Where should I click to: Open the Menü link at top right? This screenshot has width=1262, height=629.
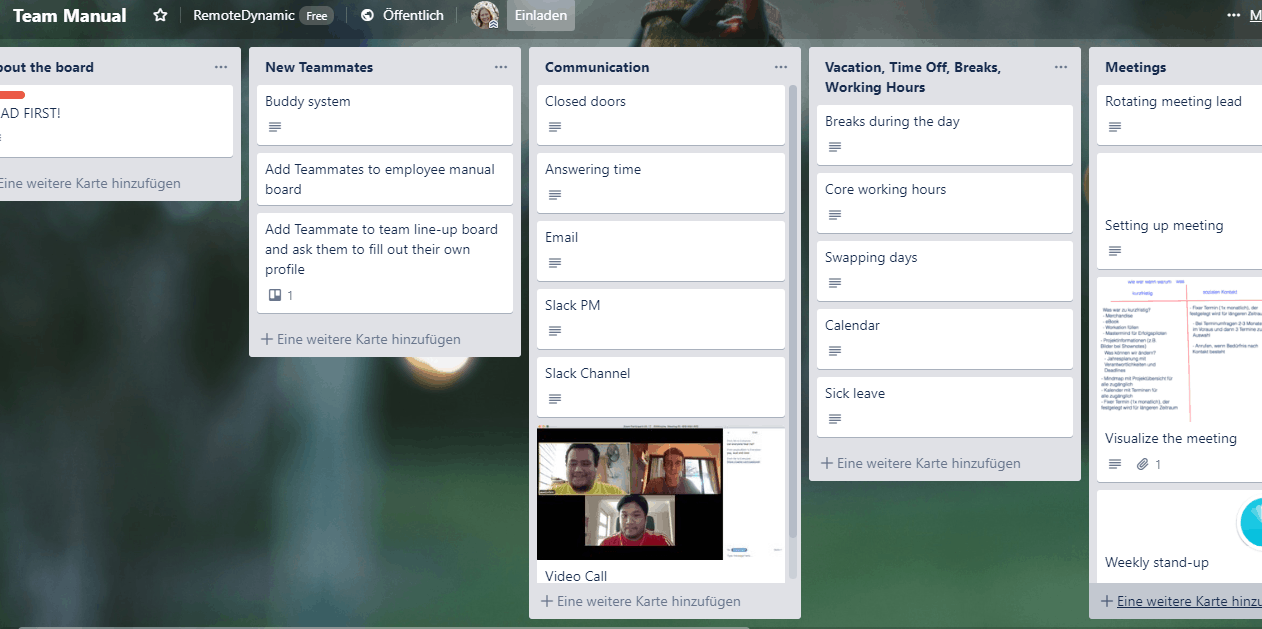(1256, 15)
